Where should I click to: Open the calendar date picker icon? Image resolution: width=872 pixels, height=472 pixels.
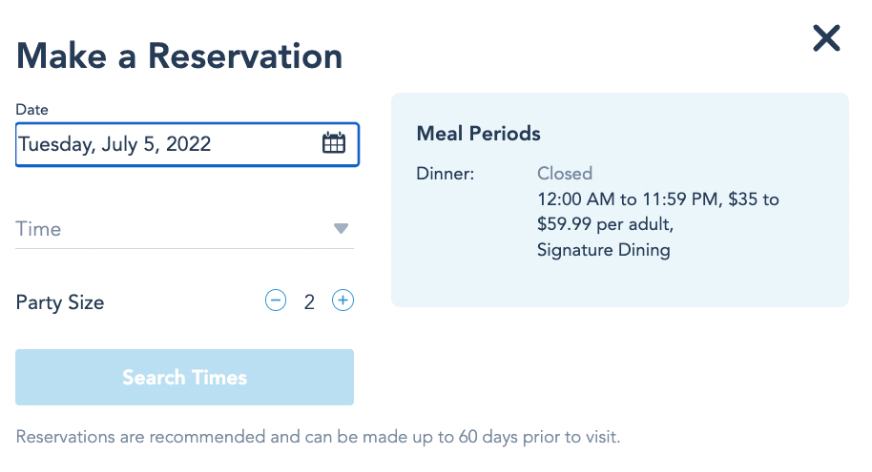333,143
